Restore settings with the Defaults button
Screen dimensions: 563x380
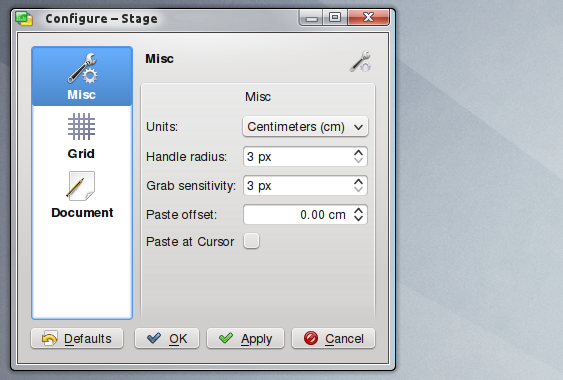tap(77, 338)
